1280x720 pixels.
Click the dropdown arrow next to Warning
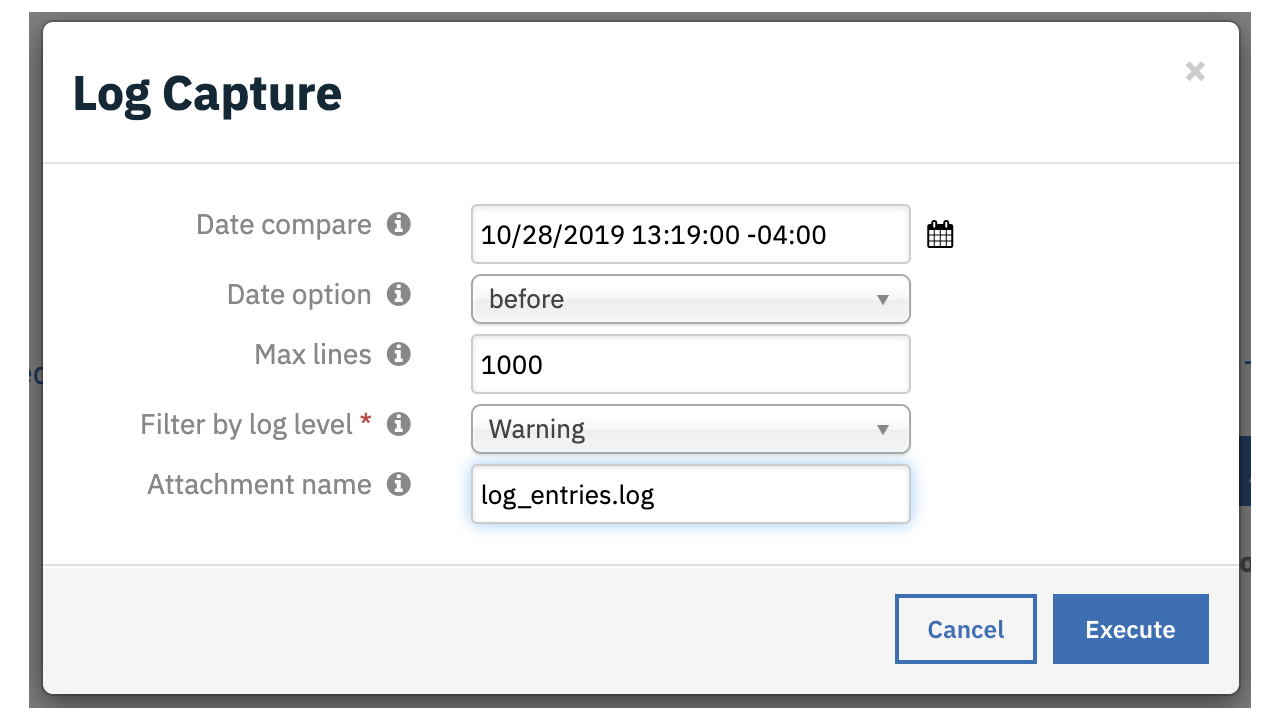(x=883, y=429)
